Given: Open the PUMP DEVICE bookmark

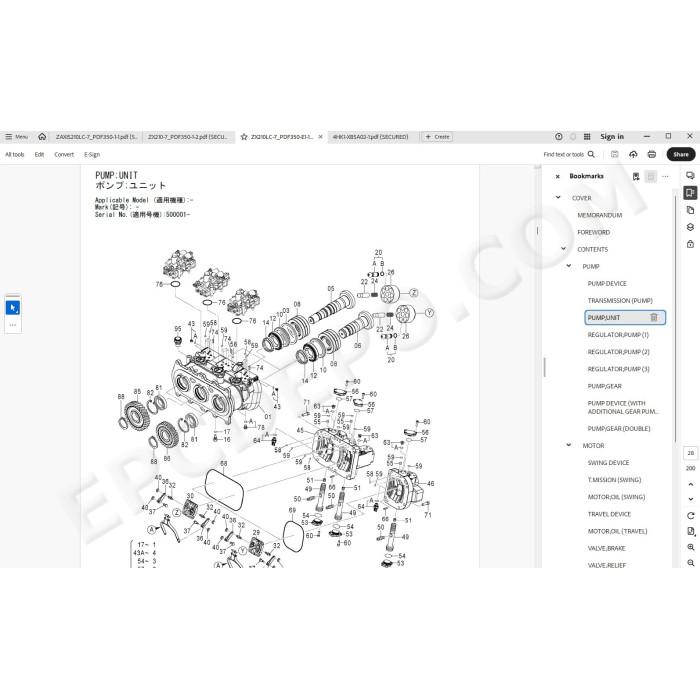Looking at the screenshot, I should 607,283.
